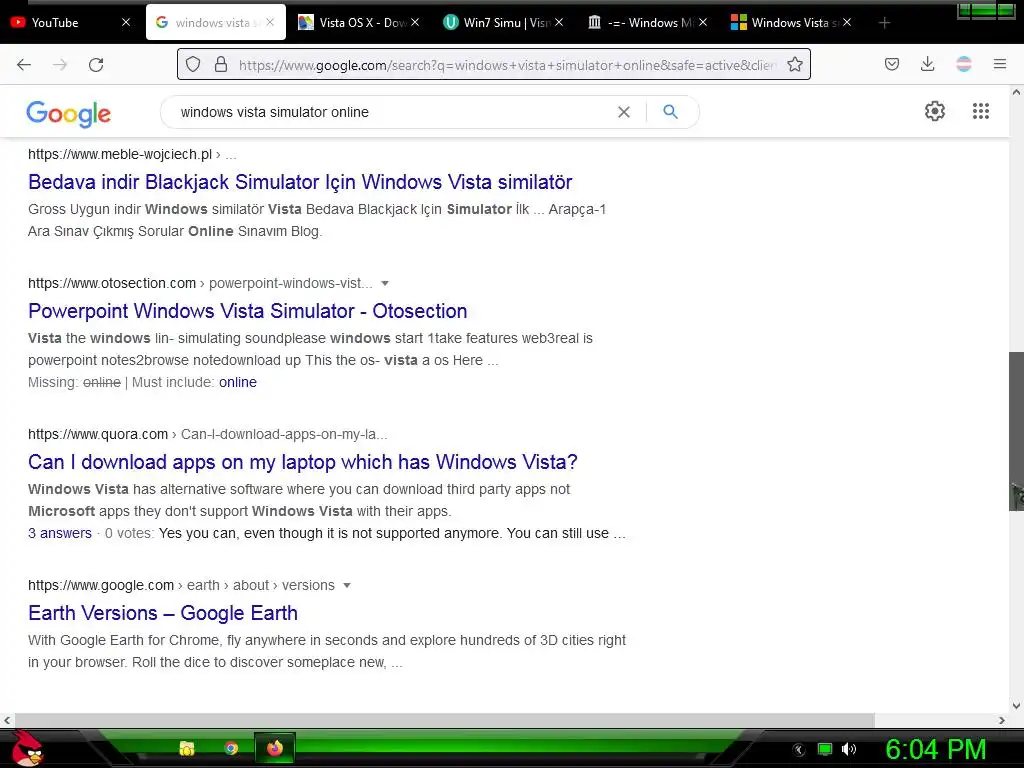Go to Google homepage via logo
Screen dimensions: 1024x768
(69, 114)
